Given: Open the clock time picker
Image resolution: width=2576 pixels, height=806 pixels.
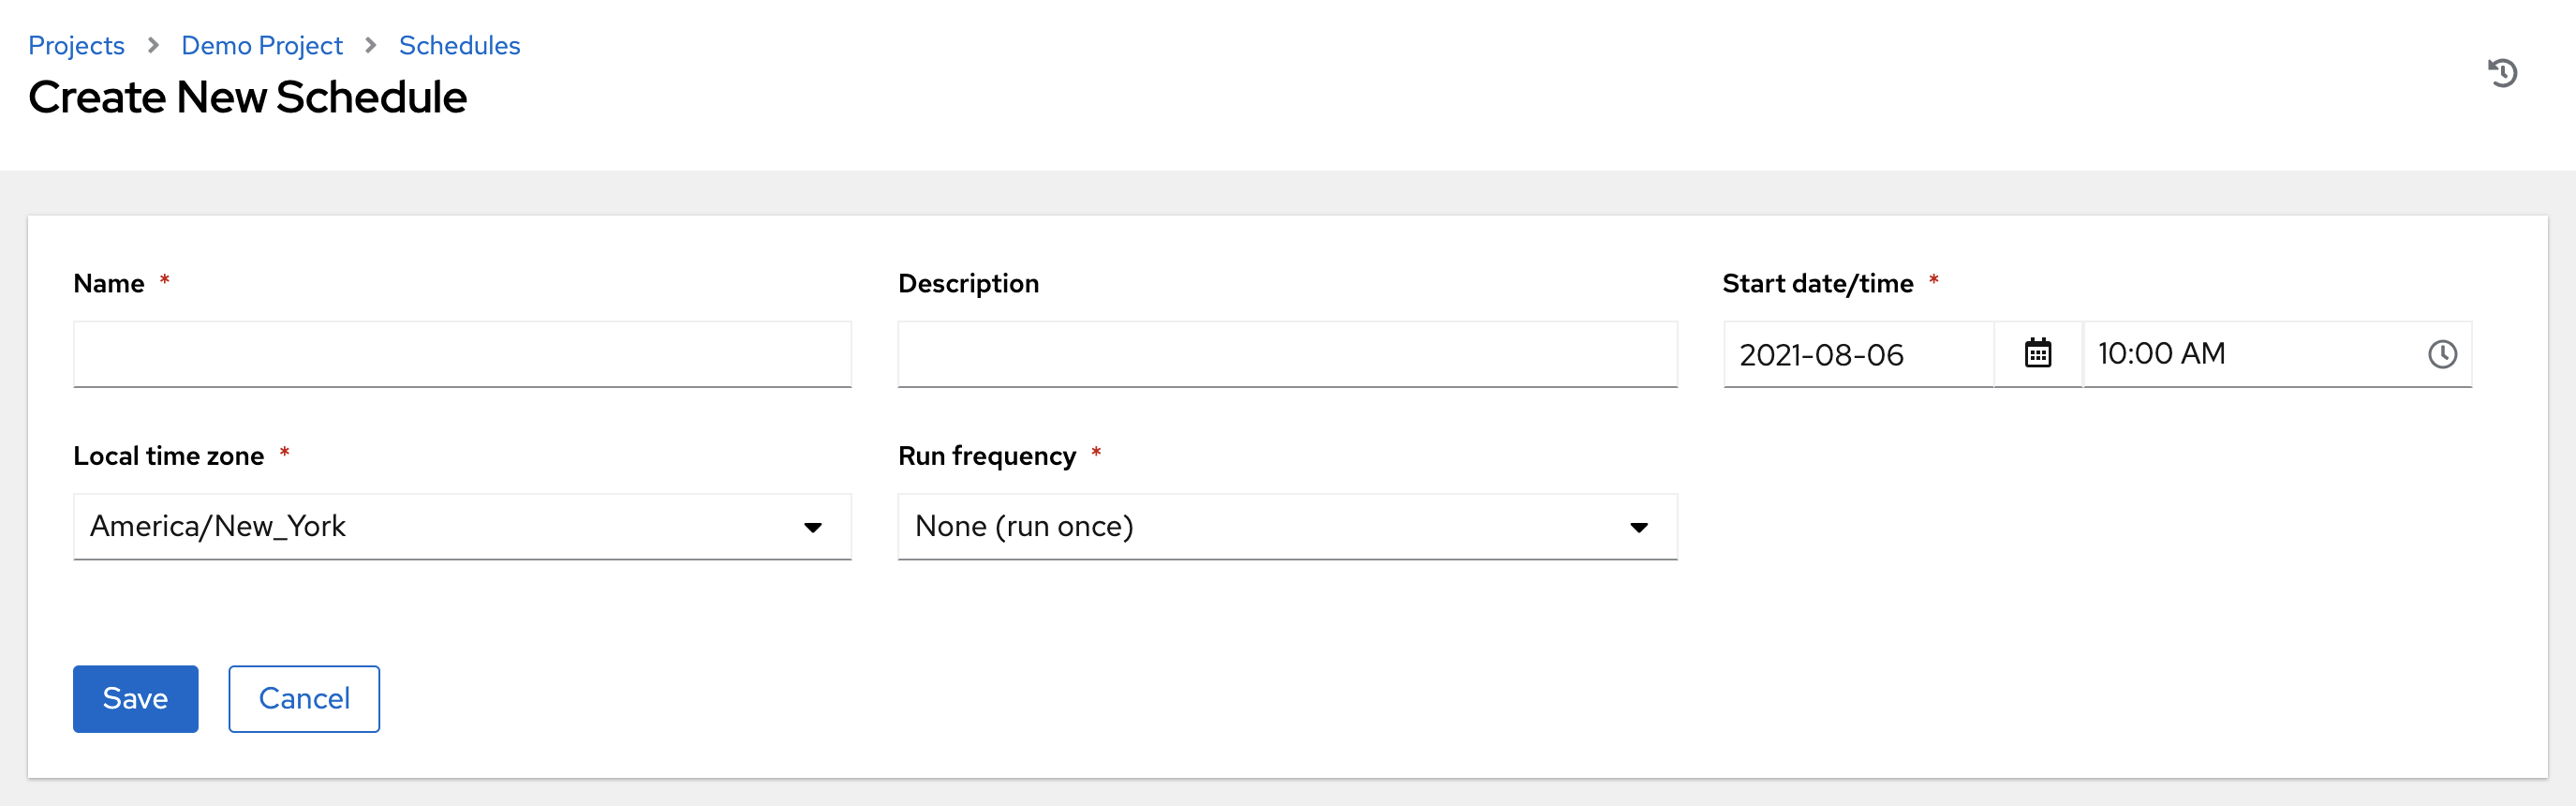Looking at the screenshot, I should pos(2443,353).
